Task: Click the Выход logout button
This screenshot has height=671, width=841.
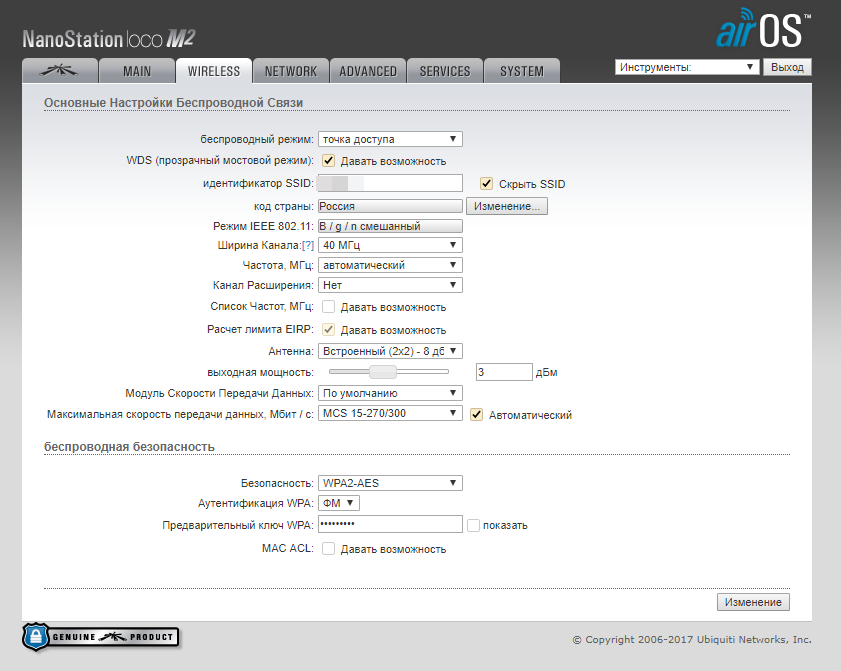Action: click(x=787, y=67)
